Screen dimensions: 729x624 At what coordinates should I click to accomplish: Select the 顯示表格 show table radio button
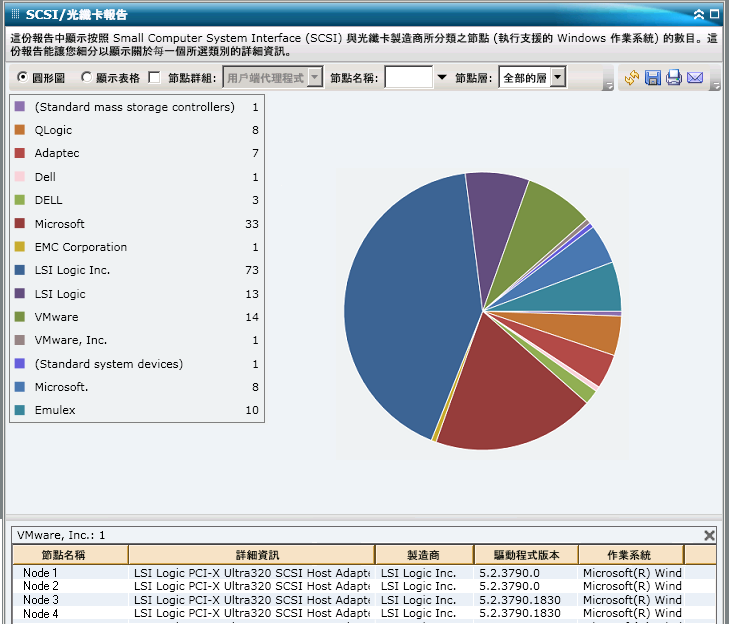point(86,78)
